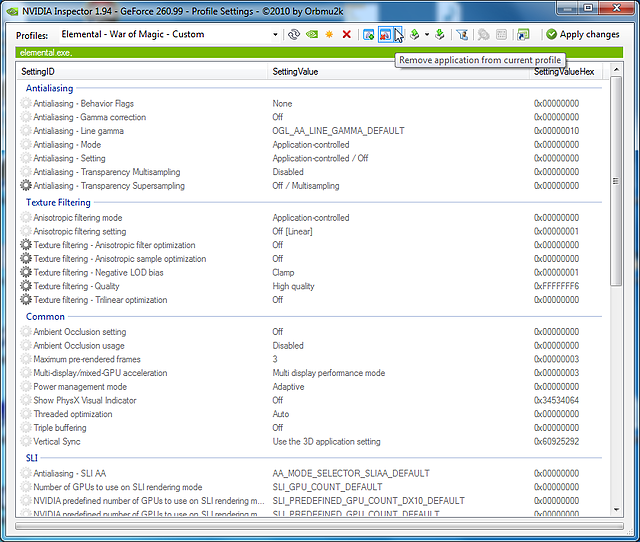The width and height of the screenshot is (640, 542).
Task: Click faded gear beside Triple buffering
Action: click(x=26, y=428)
